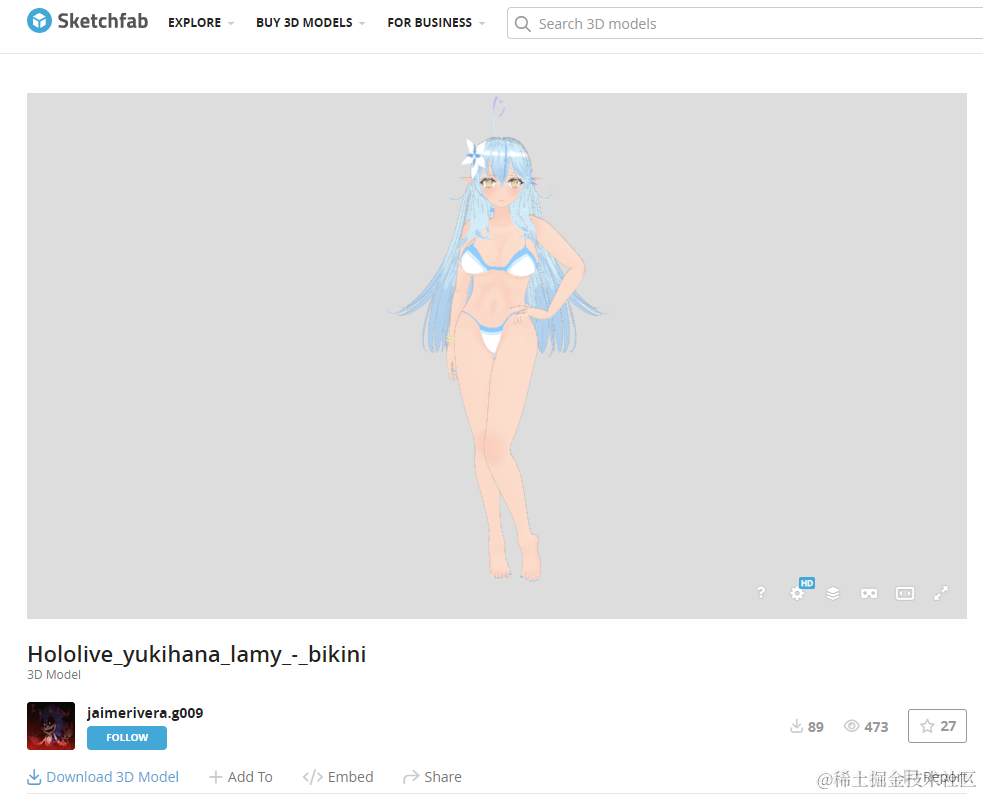Click the Search 3D models field
The image size is (983, 796).
click(746, 24)
